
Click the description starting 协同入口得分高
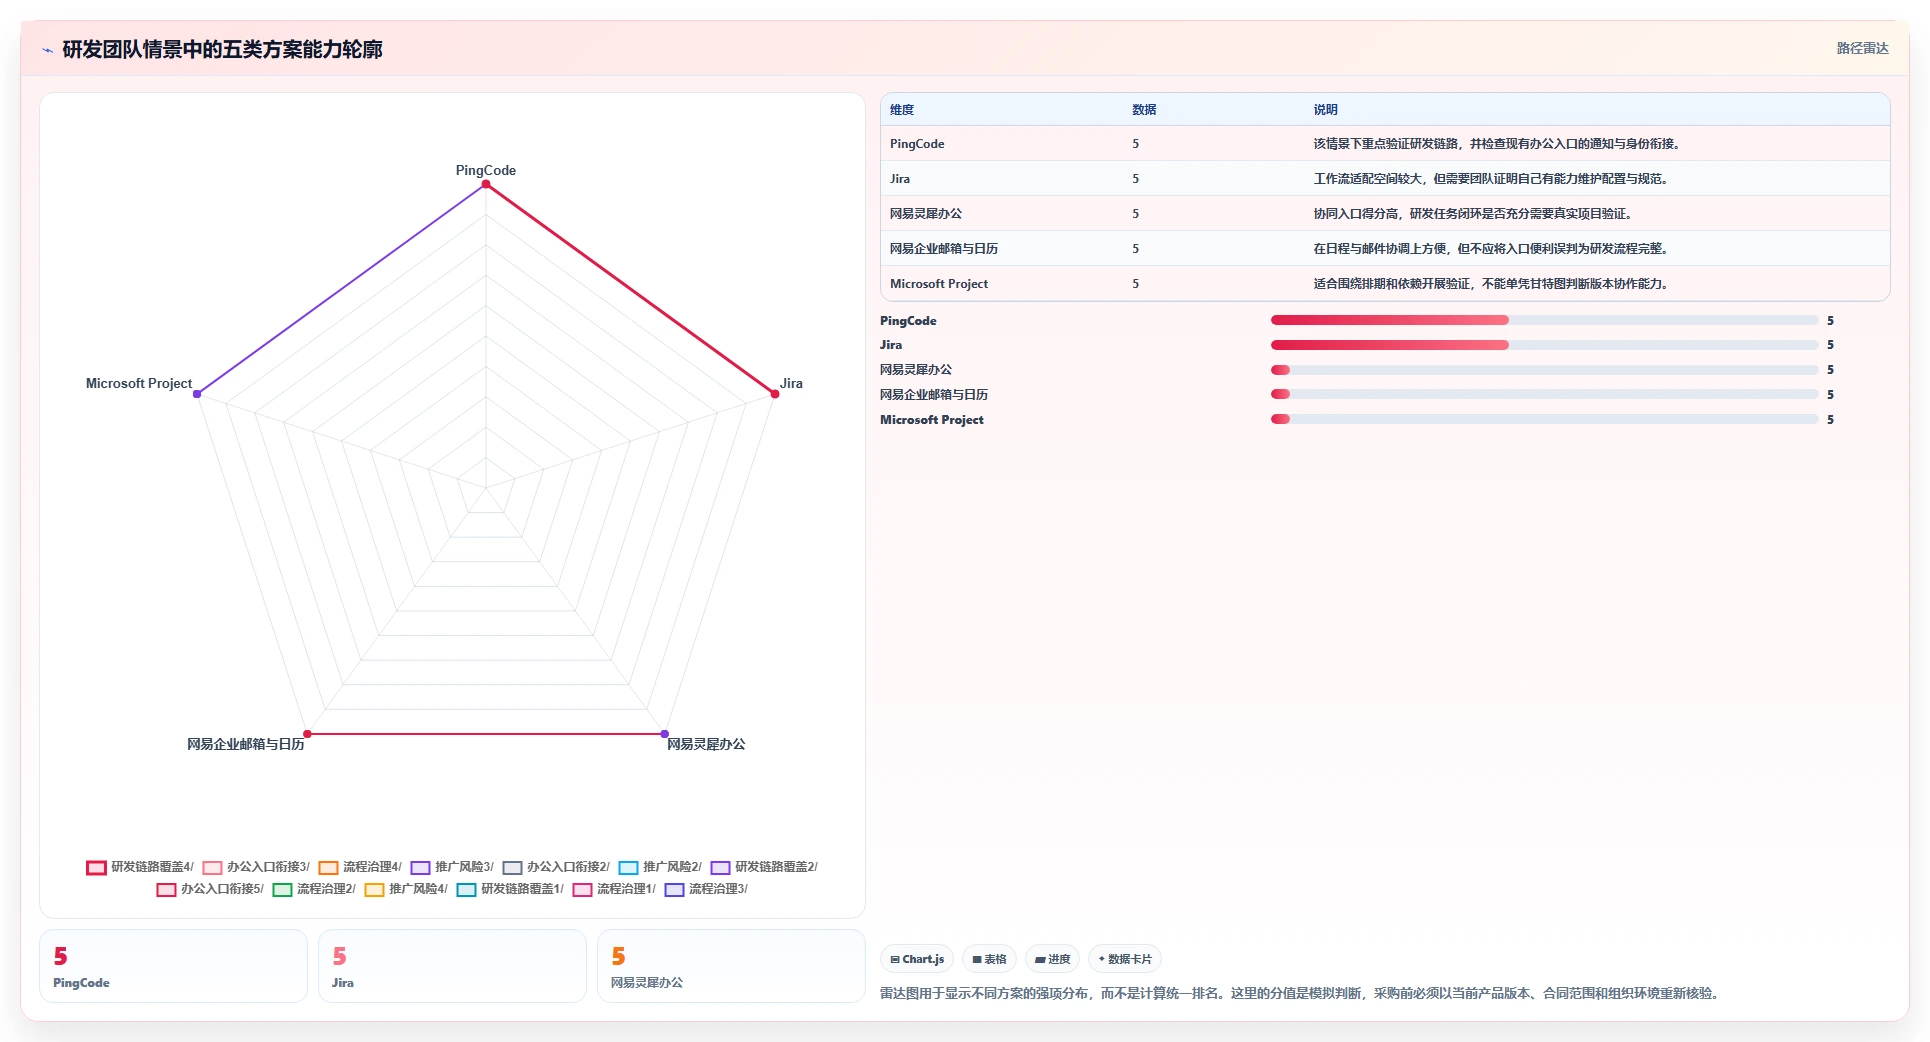click(1475, 214)
